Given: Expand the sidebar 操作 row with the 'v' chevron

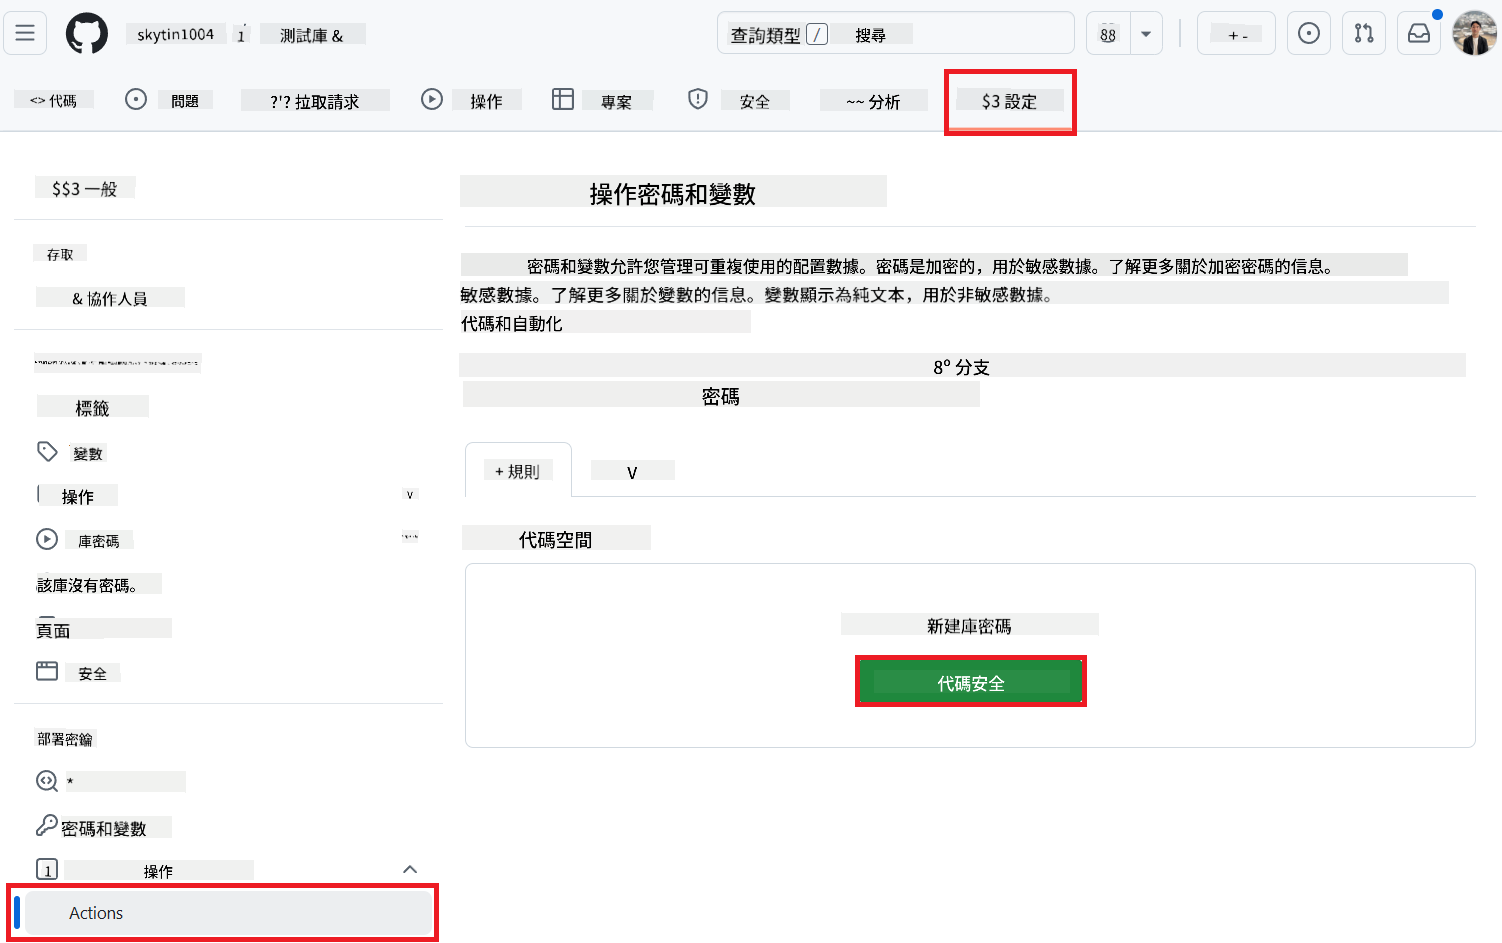Looking at the screenshot, I should [410, 495].
